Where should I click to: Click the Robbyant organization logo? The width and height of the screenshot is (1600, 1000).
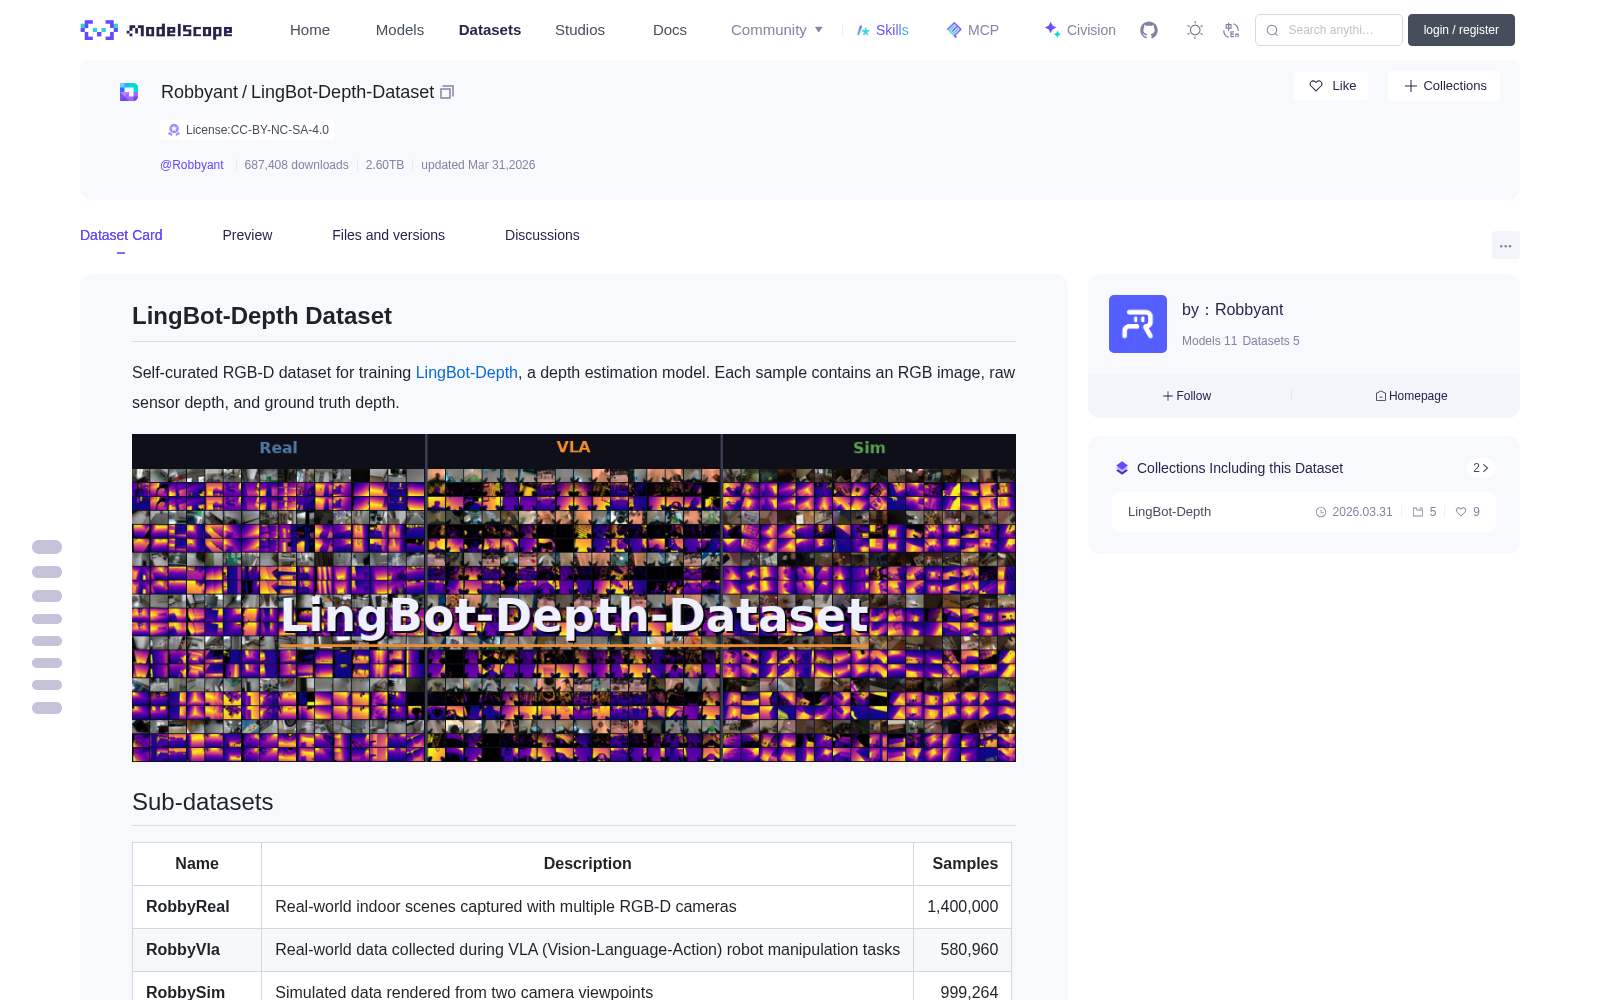tap(1138, 324)
